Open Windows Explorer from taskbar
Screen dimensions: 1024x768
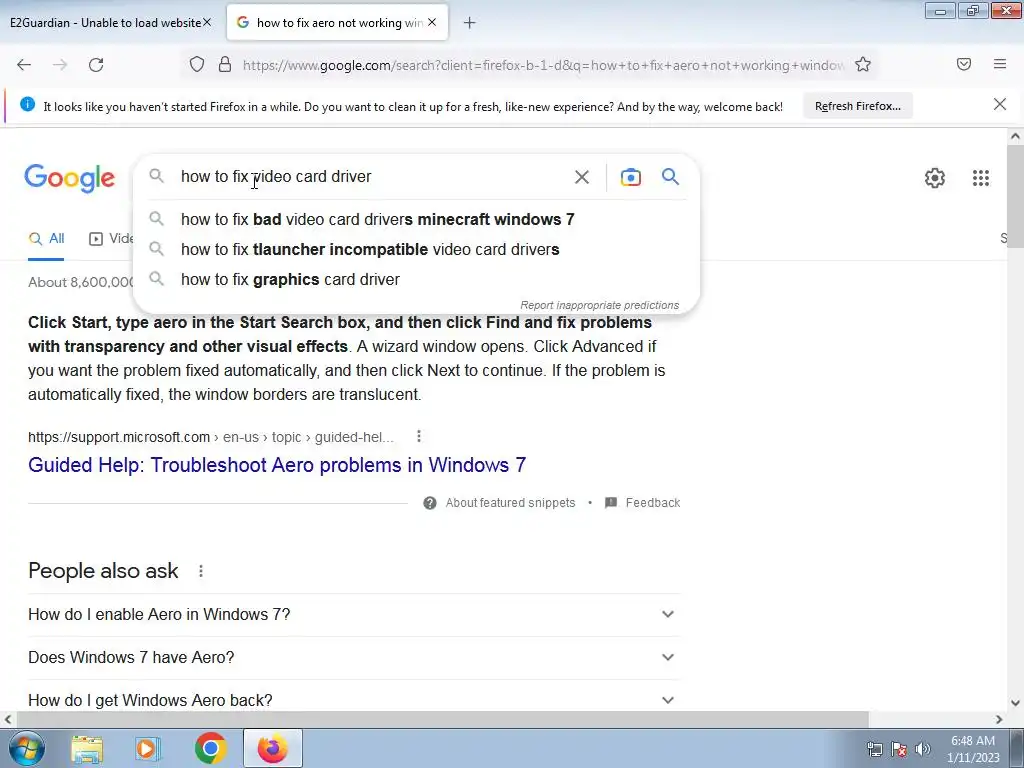87,748
